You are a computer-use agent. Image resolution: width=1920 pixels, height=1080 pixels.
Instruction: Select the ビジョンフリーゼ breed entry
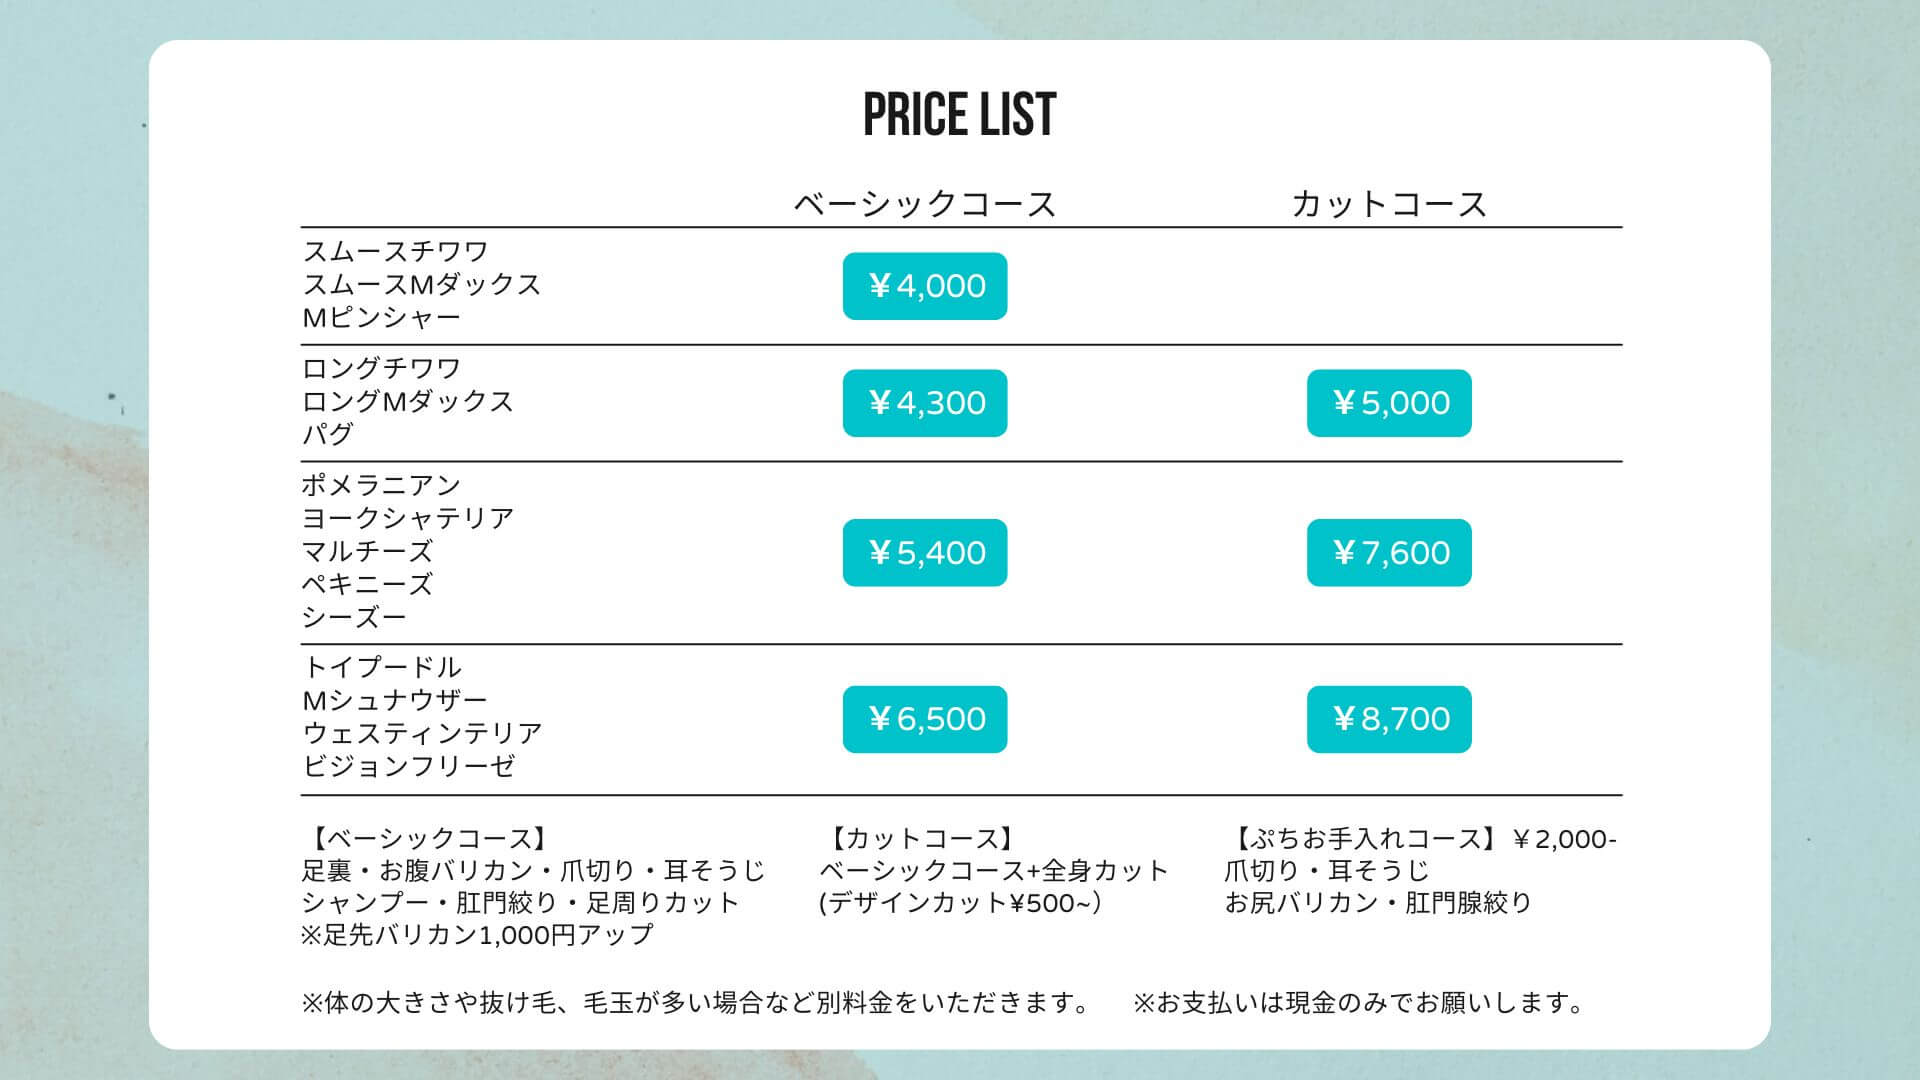click(x=408, y=766)
